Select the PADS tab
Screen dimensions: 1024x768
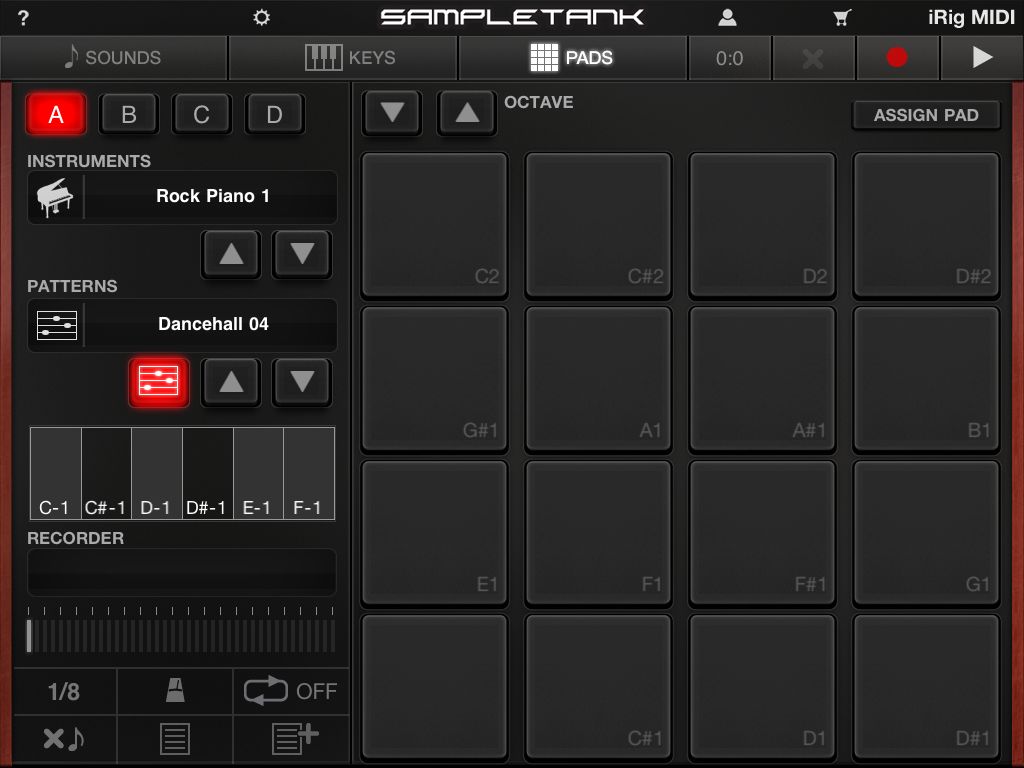[573, 57]
